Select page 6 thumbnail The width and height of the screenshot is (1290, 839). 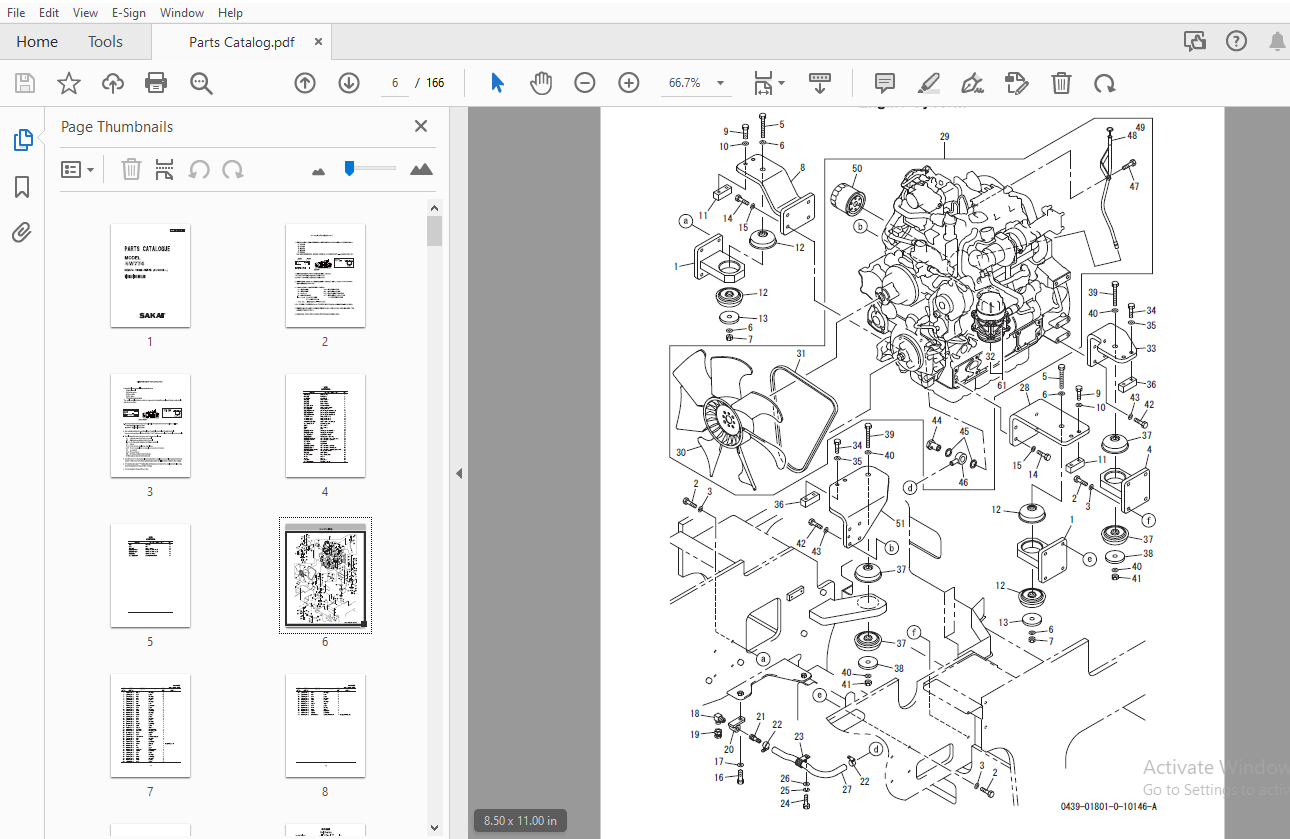(325, 576)
